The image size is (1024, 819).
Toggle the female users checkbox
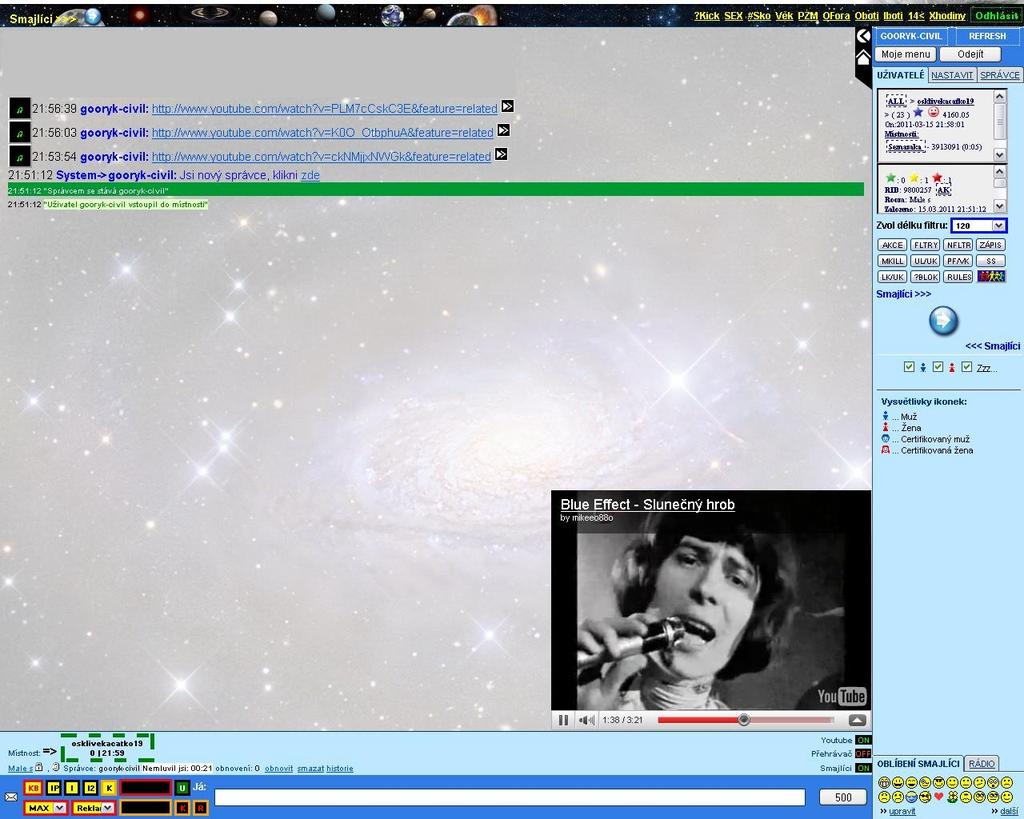click(x=938, y=367)
